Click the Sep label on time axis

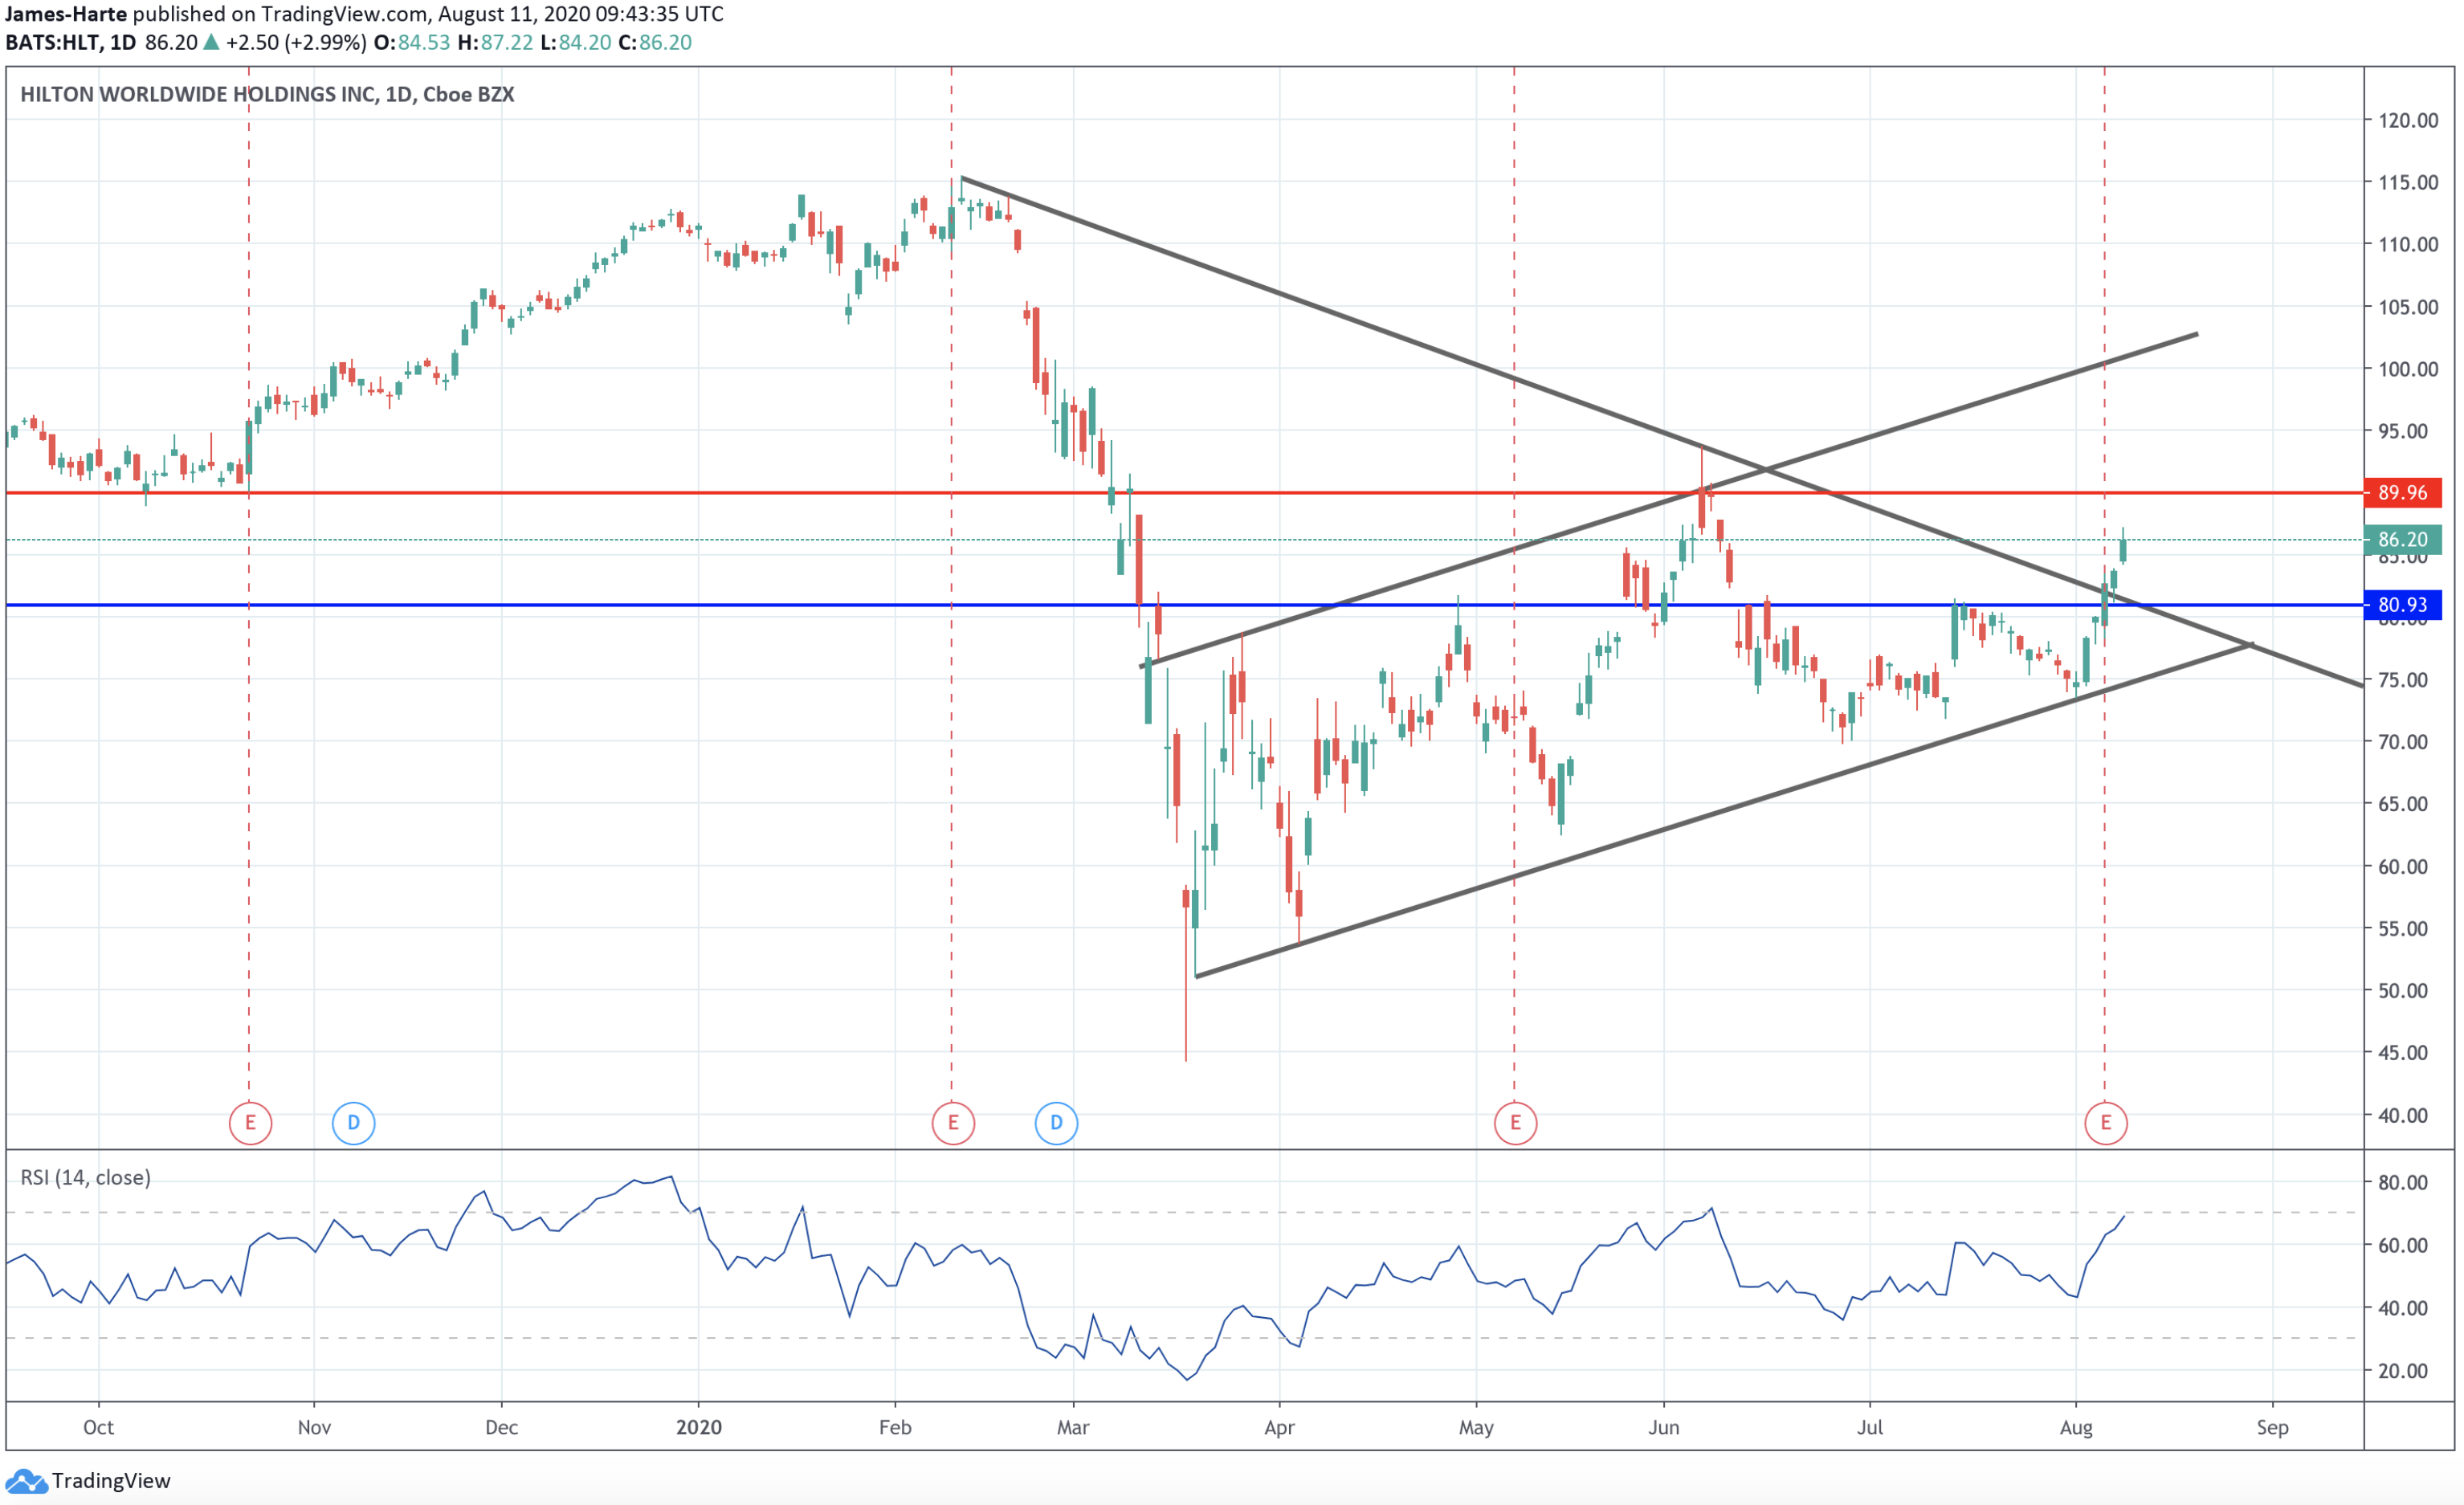coord(2272,1427)
